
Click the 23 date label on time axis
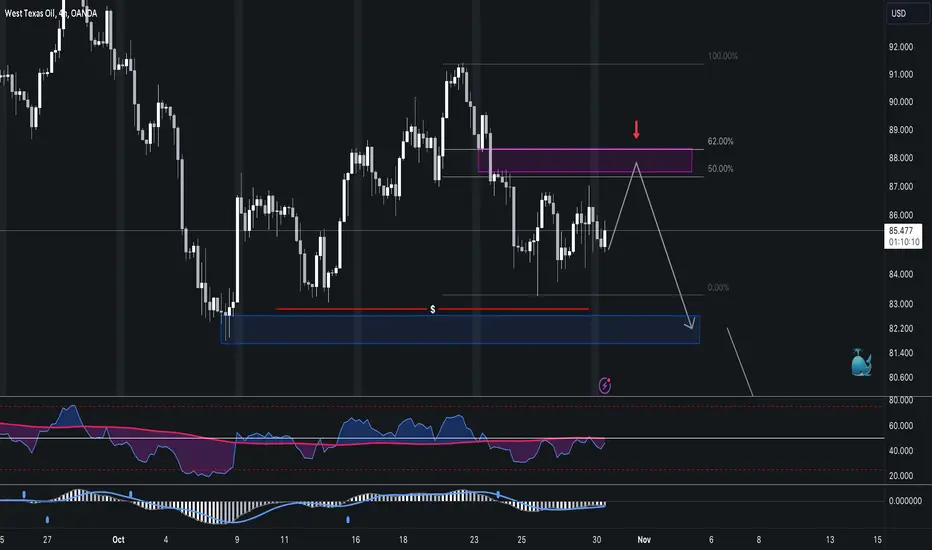pyautogui.click(x=474, y=540)
